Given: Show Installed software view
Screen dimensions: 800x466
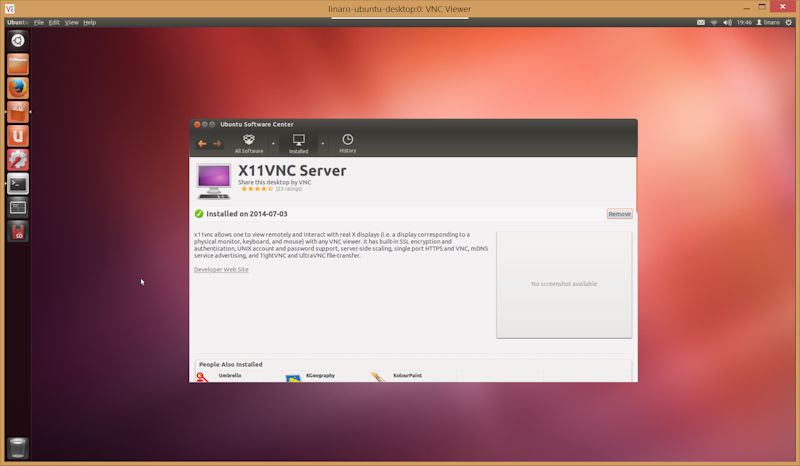Looking at the screenshot, I should (x=298, y=144).
